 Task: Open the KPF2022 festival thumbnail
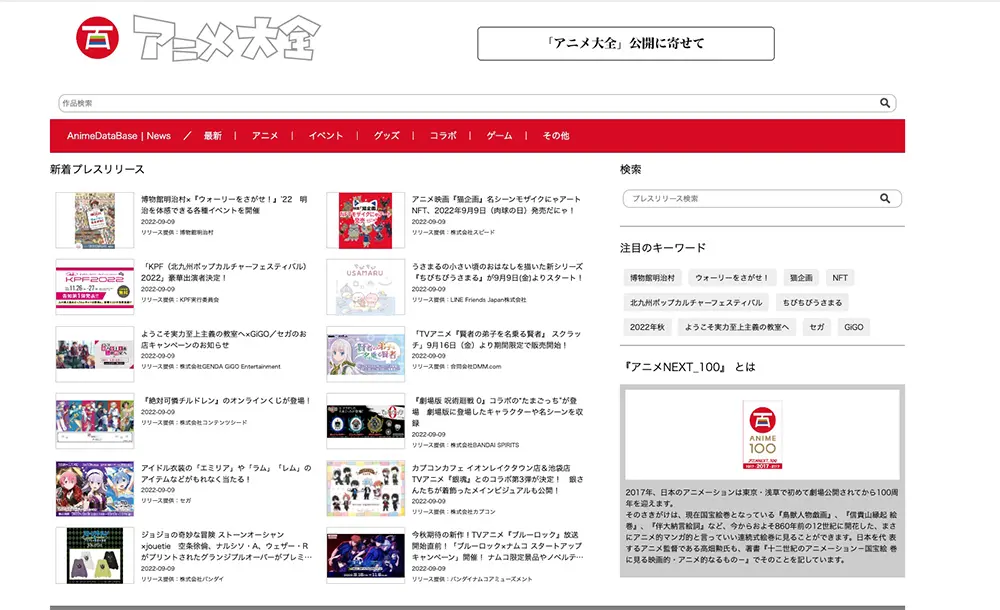point(94,287)
